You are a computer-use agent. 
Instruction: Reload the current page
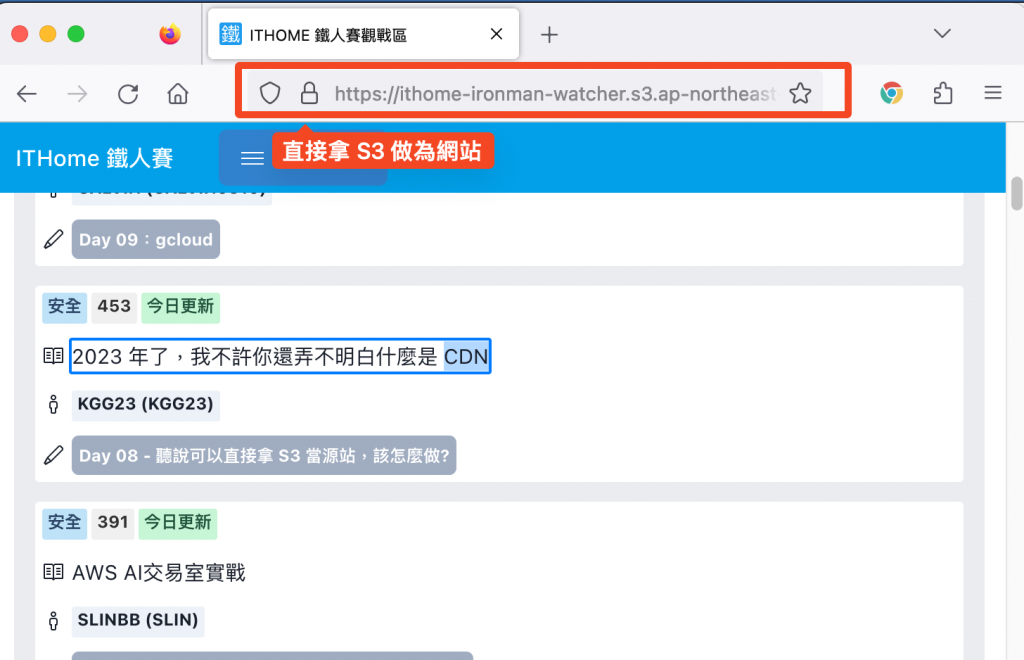[x=128, y=94]
